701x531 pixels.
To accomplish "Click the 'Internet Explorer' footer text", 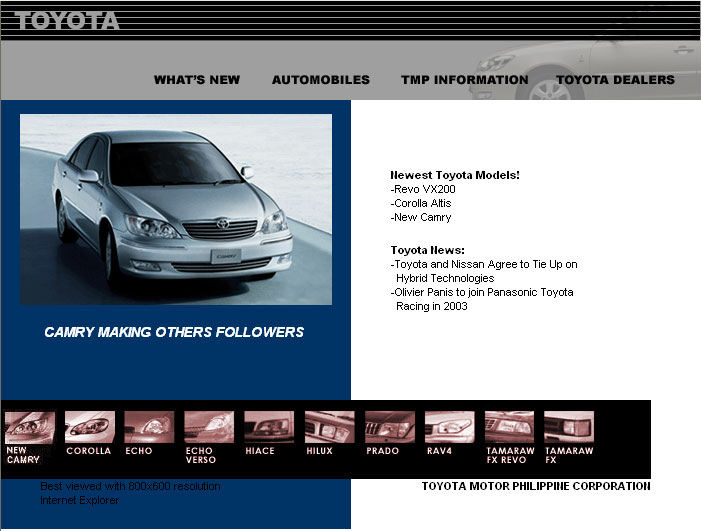I will coord(80,500).
